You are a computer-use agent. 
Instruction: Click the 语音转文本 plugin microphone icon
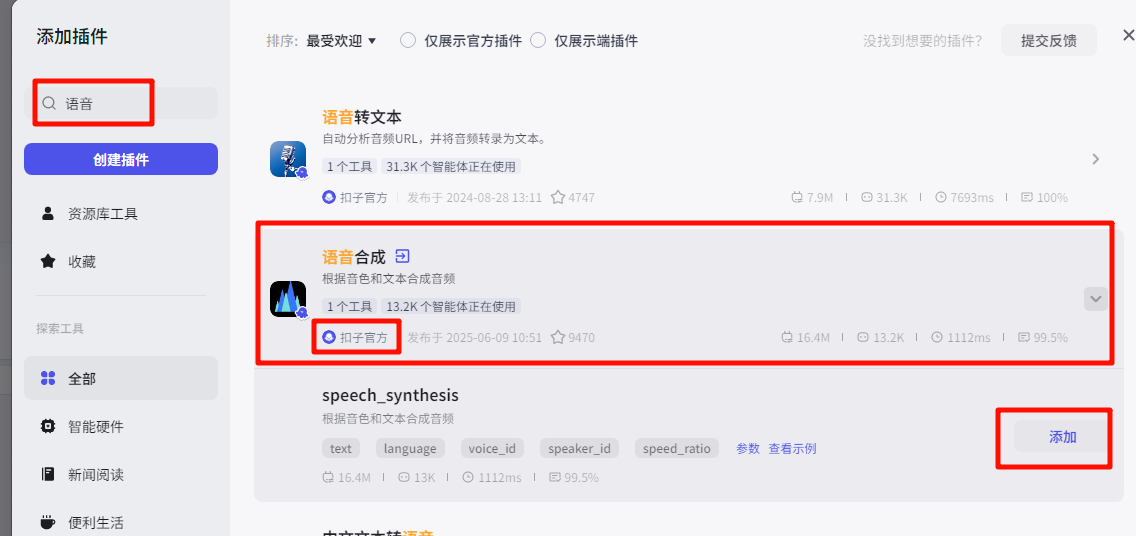(288, 159)
